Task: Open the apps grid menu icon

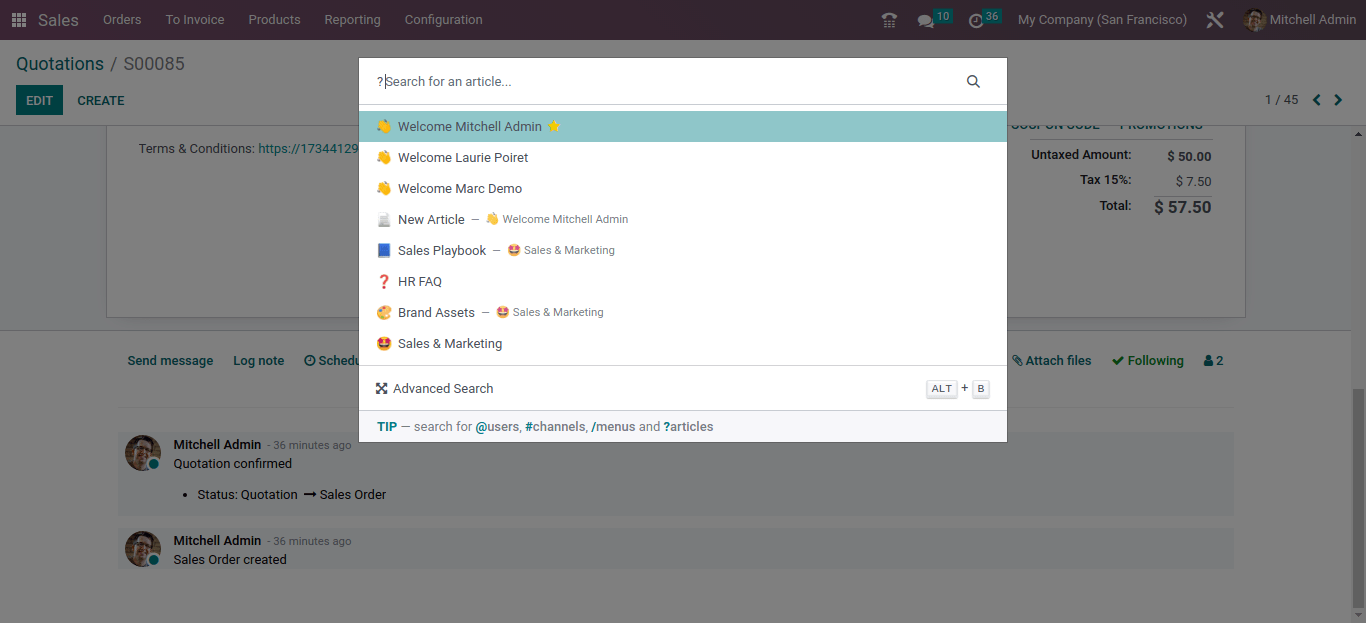Action: tap(19, 20)
